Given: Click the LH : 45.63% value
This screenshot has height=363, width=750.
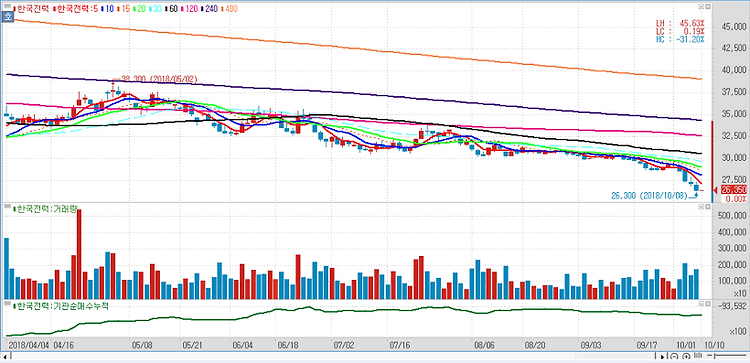Looking at the screenshot, I should [681, 23].
